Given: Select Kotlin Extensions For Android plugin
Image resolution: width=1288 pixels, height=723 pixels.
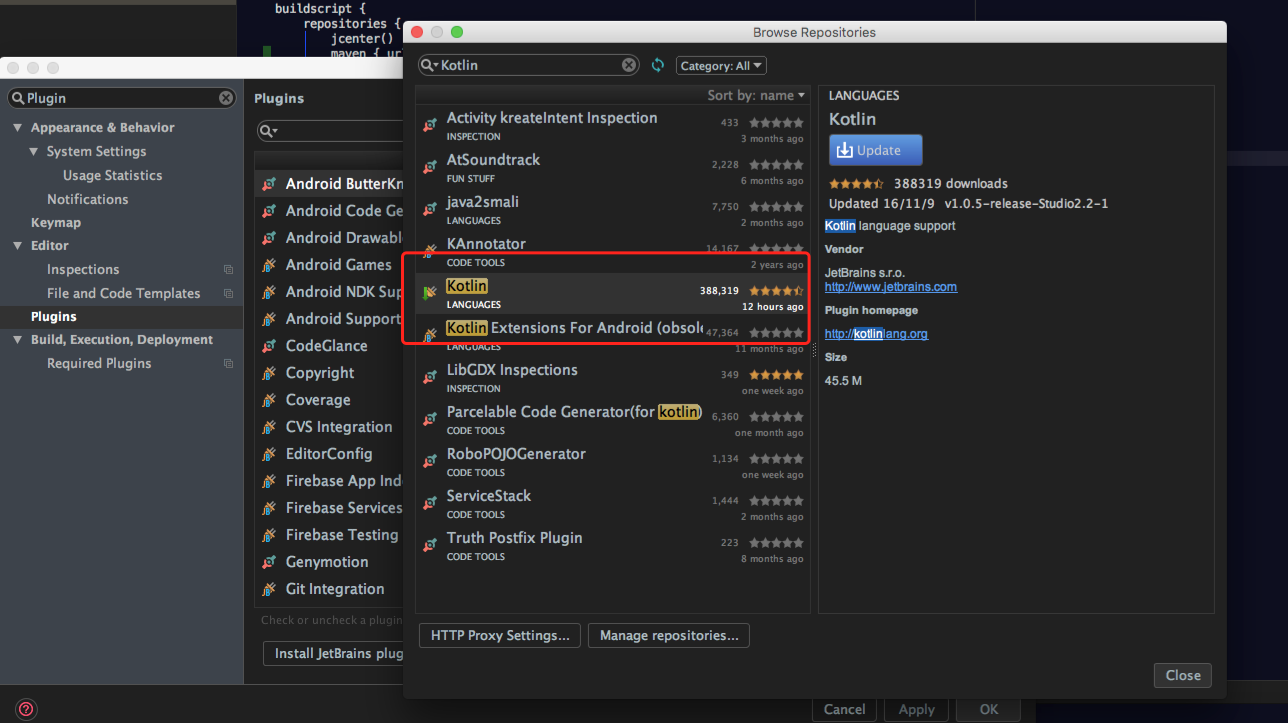Looking at the screenshot, I should pos(613,335).
